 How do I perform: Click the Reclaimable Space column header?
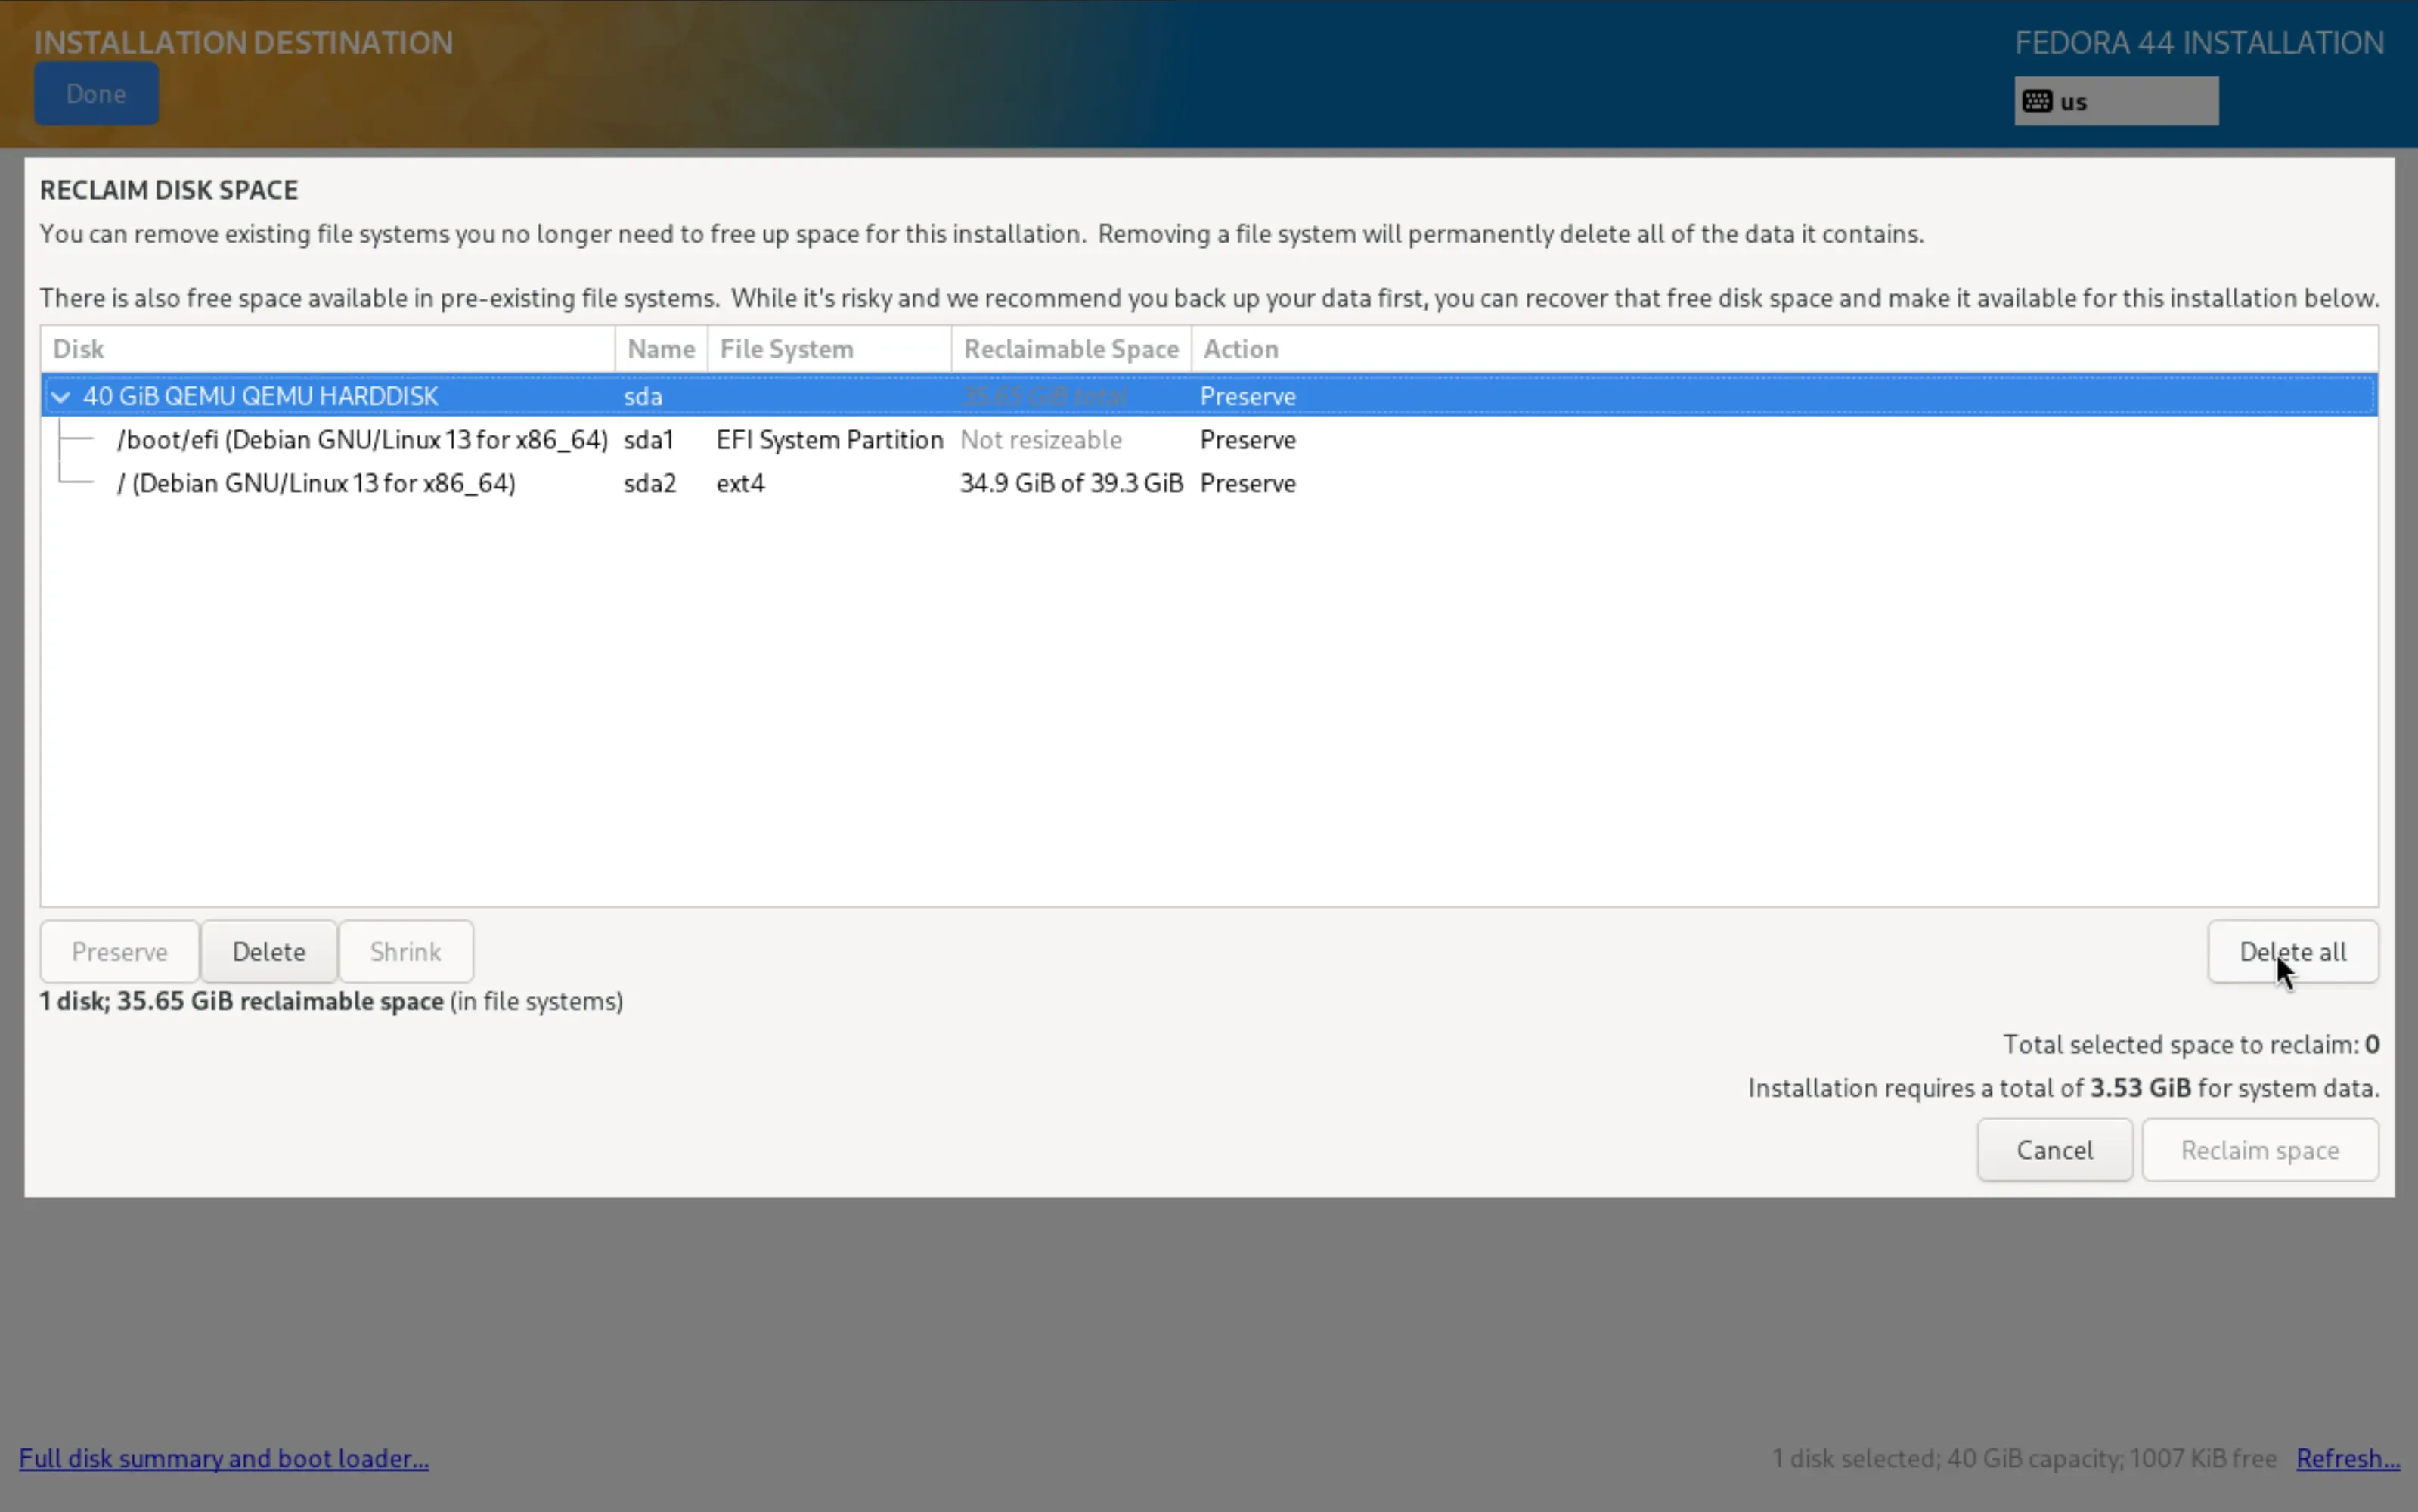coord(1071,349)
